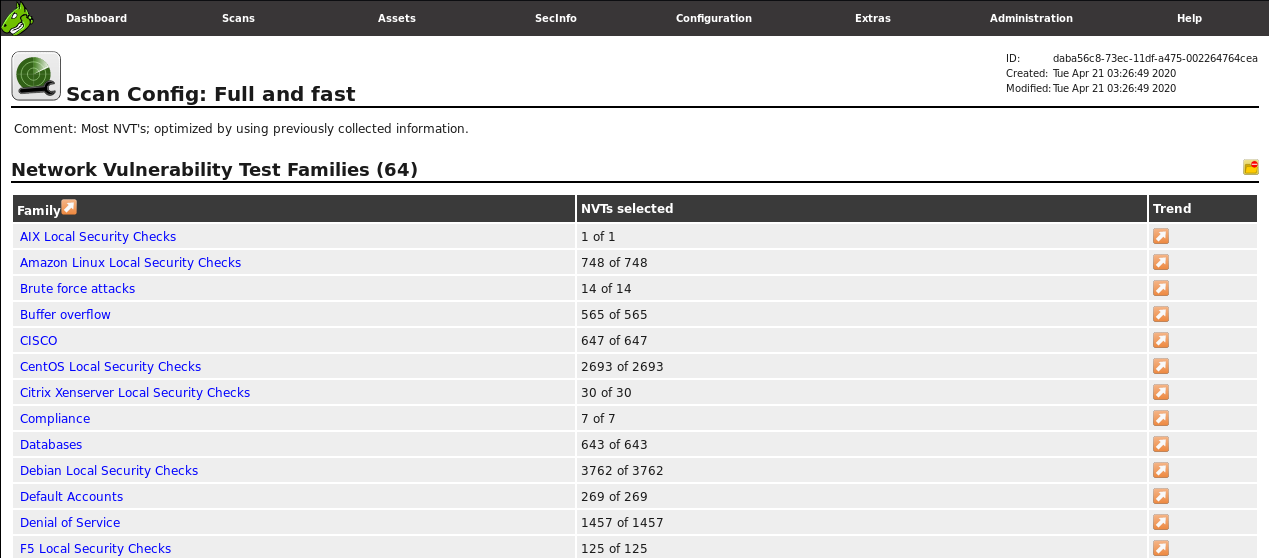
Task: Open the Scans menu
Action: pyautogui.click(x=238, y=18)
